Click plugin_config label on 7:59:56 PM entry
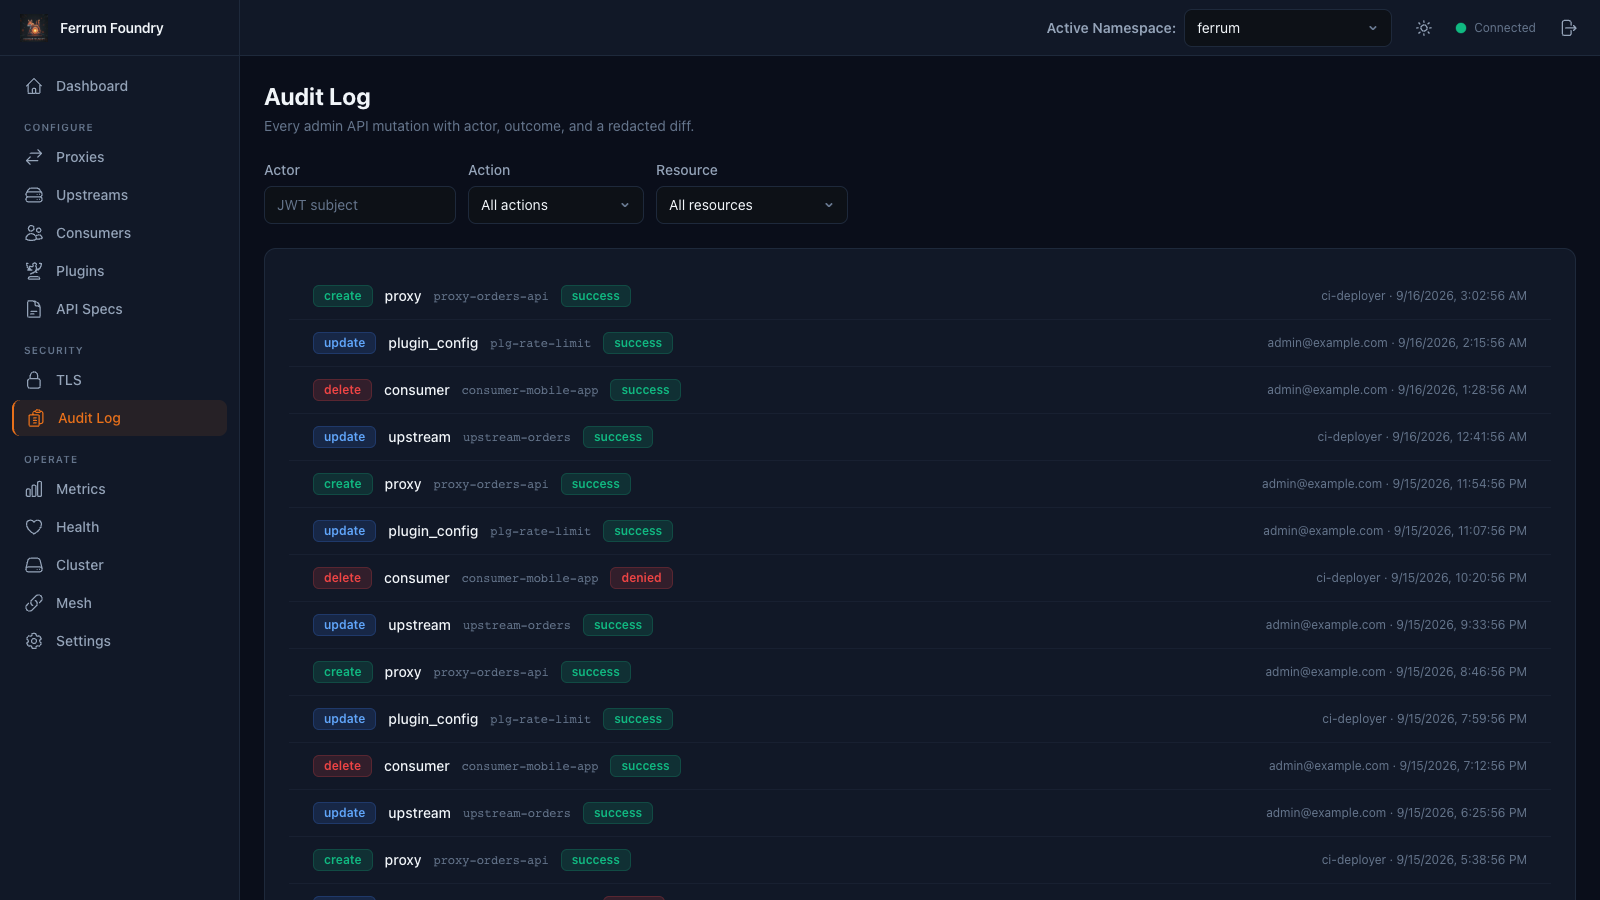 [x=433, y=719]
